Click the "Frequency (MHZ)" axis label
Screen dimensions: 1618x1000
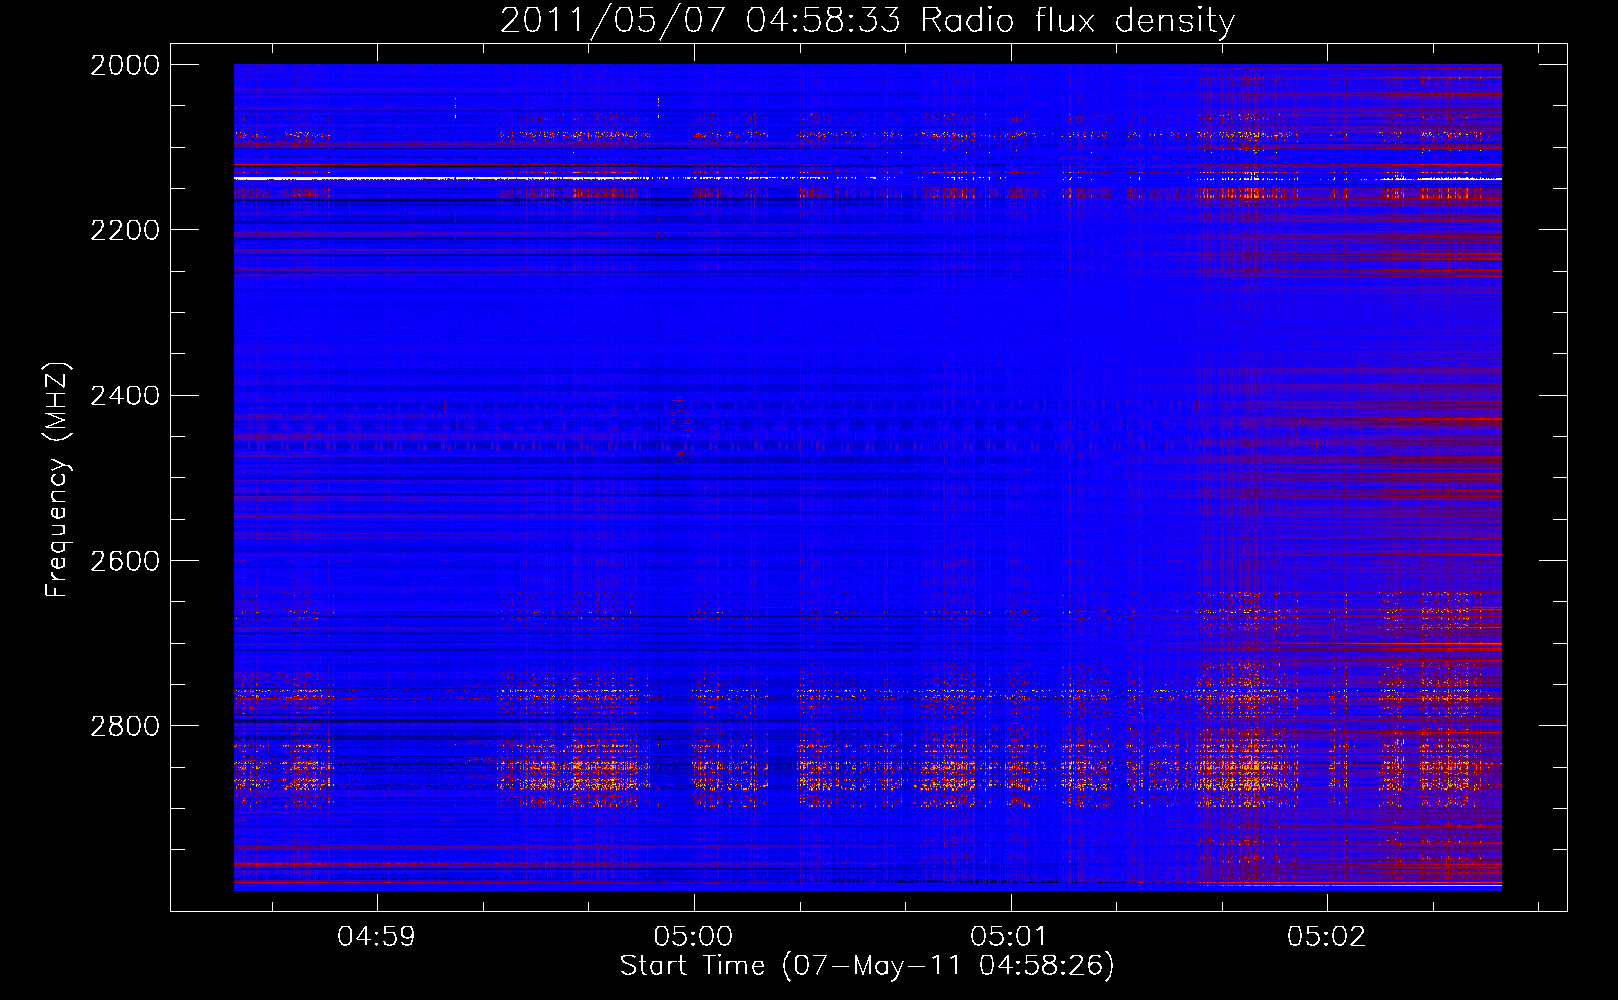[58, 480]
